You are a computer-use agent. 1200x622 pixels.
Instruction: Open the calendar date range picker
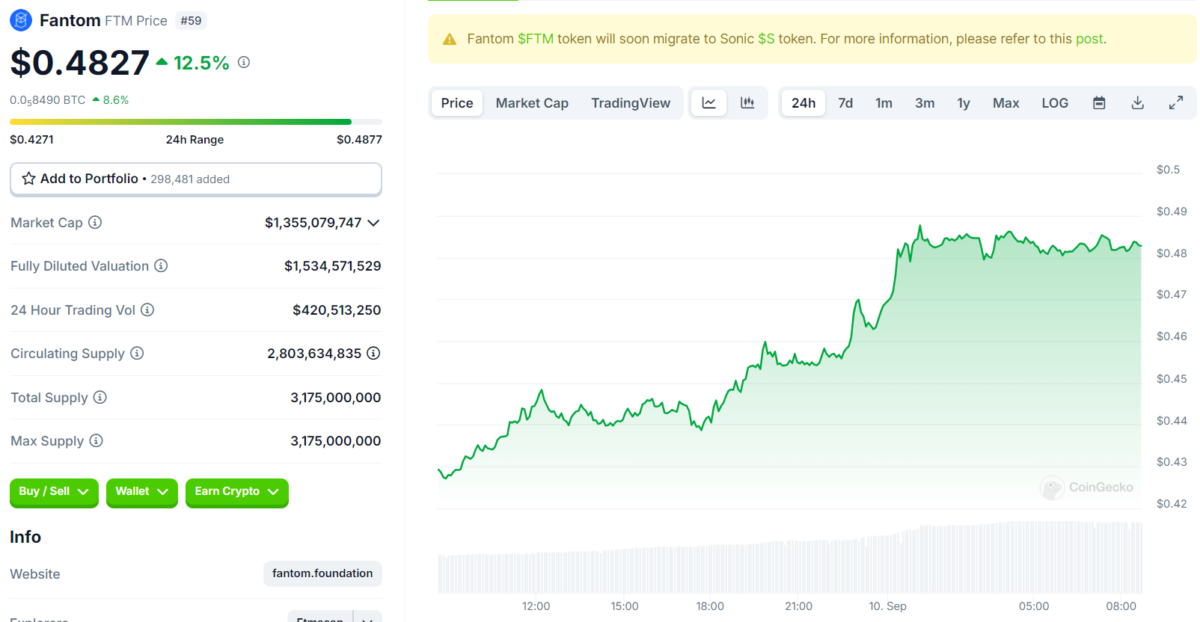click(x=1099, y=103)
